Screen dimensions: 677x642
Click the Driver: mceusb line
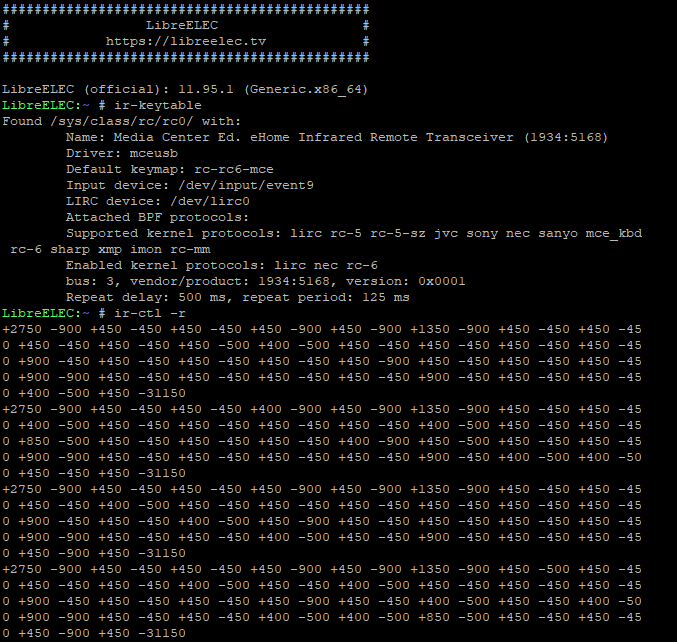(107, 153)
